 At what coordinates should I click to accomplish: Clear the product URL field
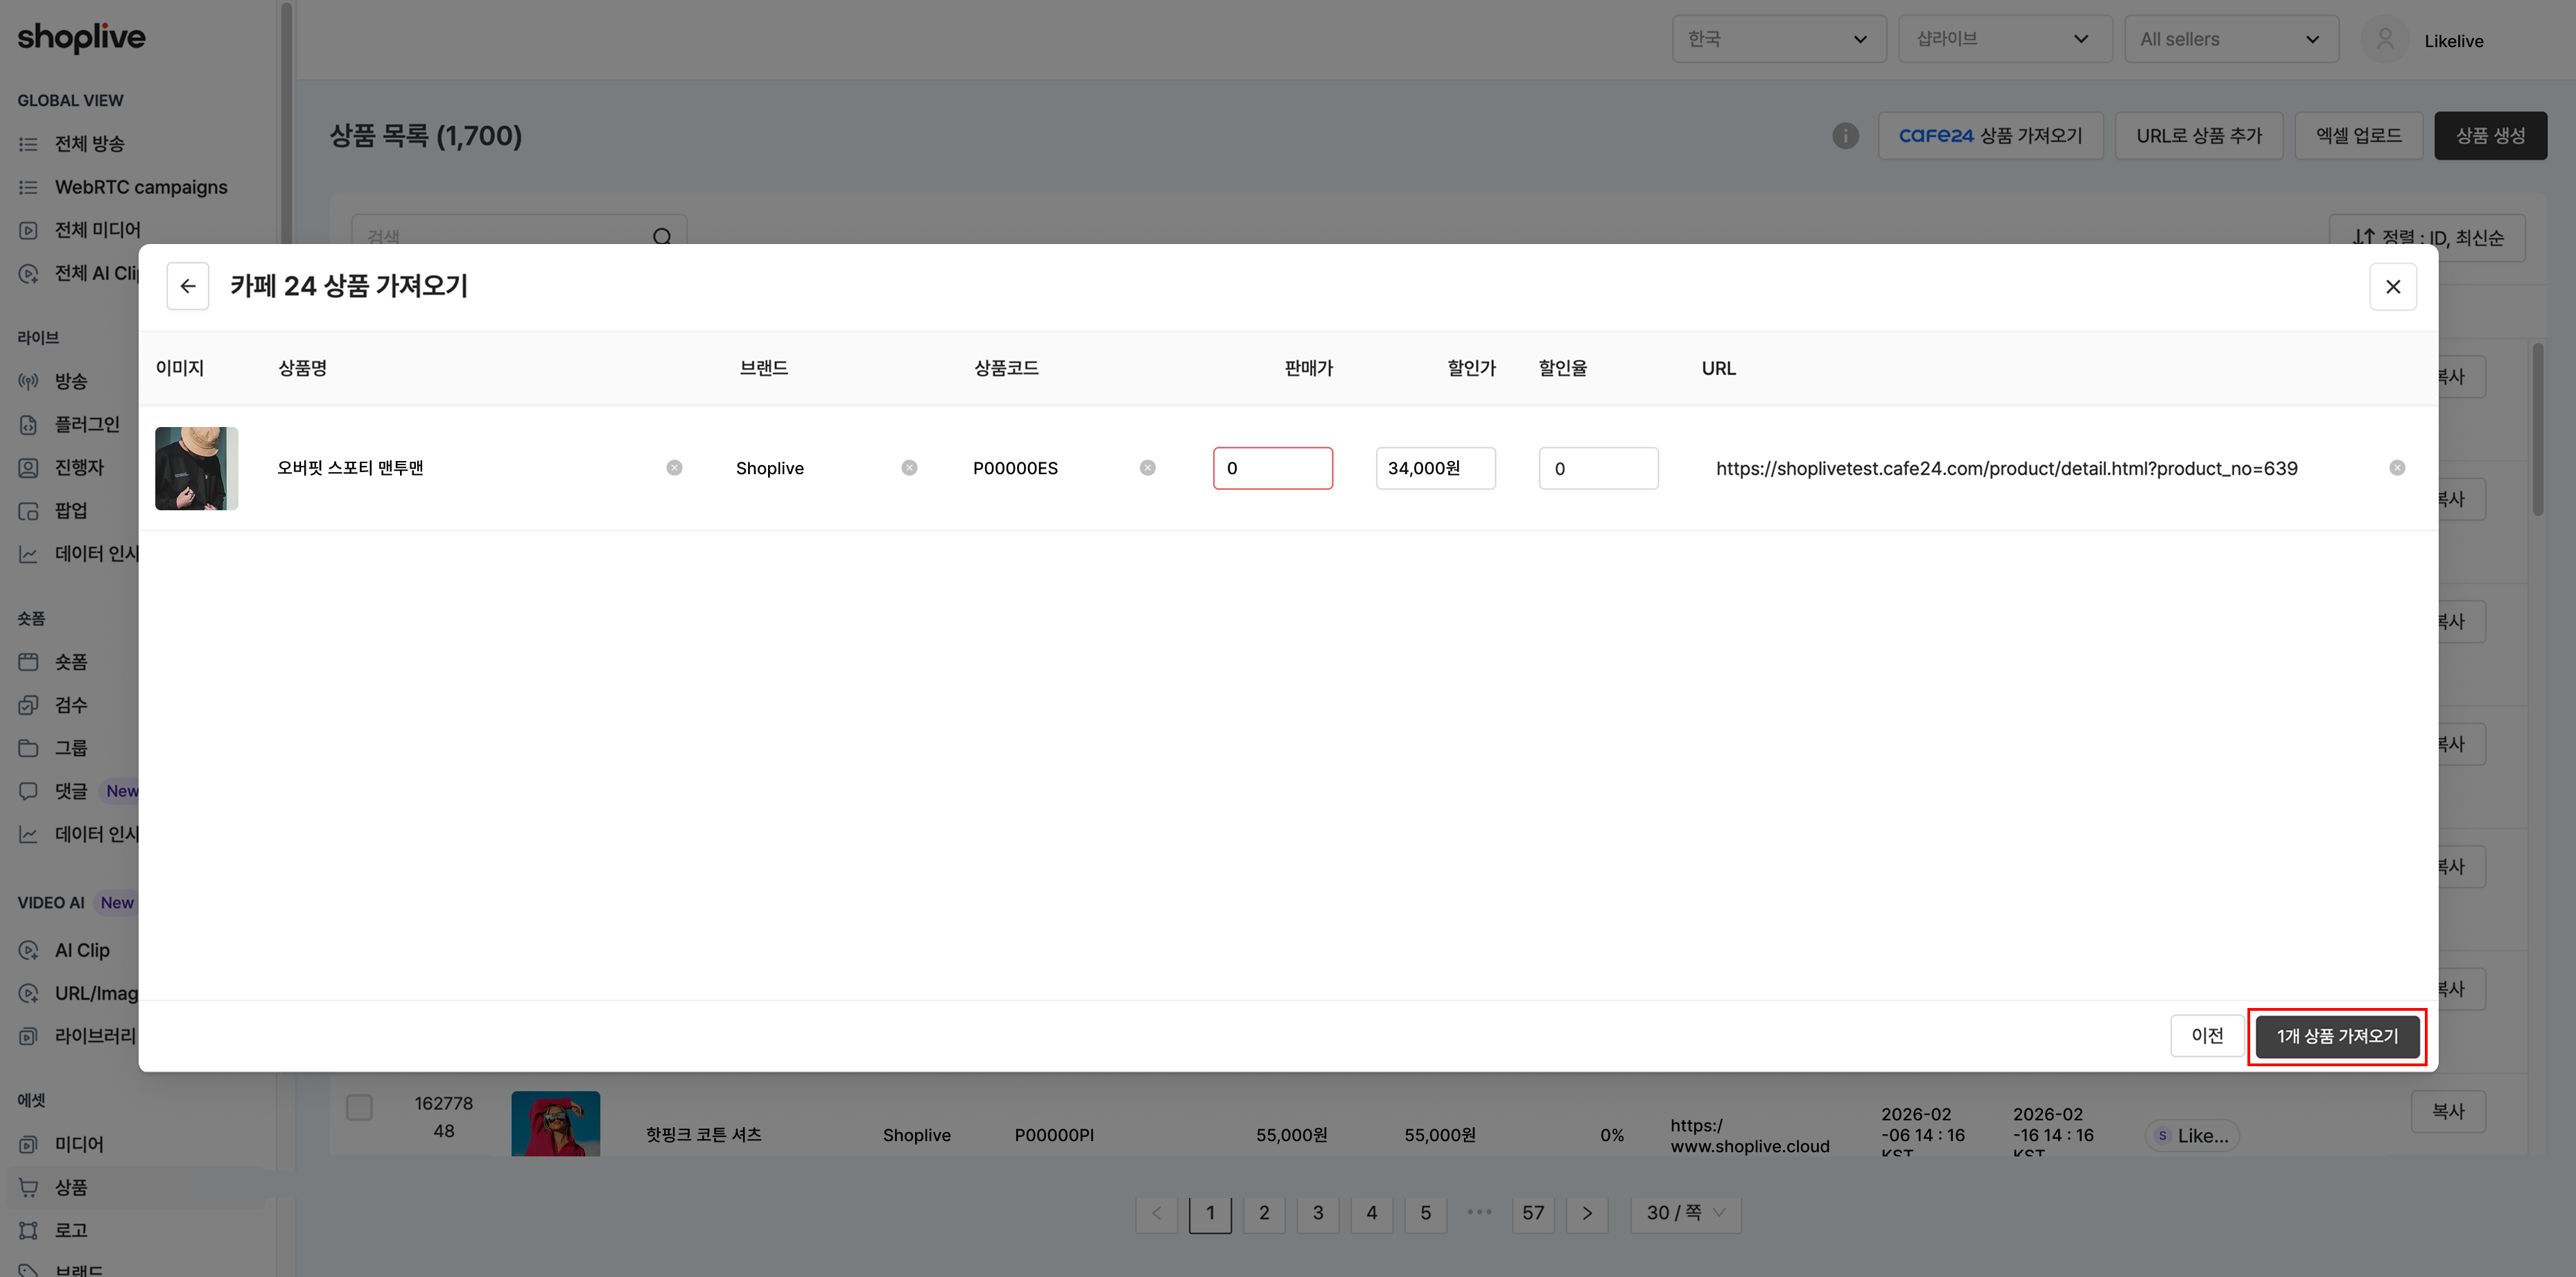2396,468
